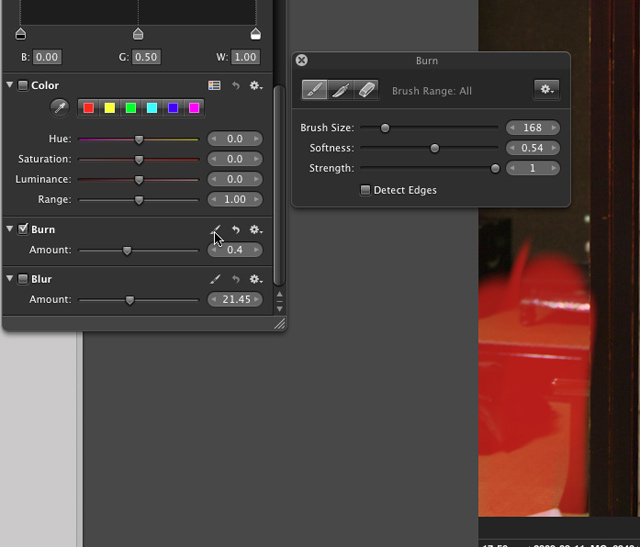
Task: Click the Blur brush icon
Action: [x=215, y=279]
